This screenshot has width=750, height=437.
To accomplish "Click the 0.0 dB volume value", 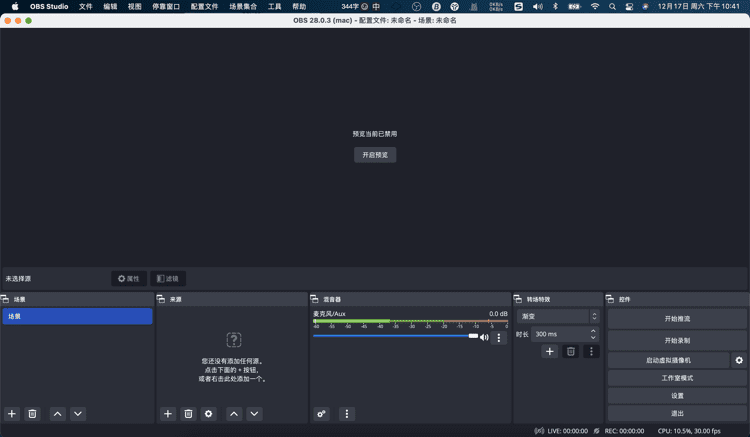I will point(498,314).
